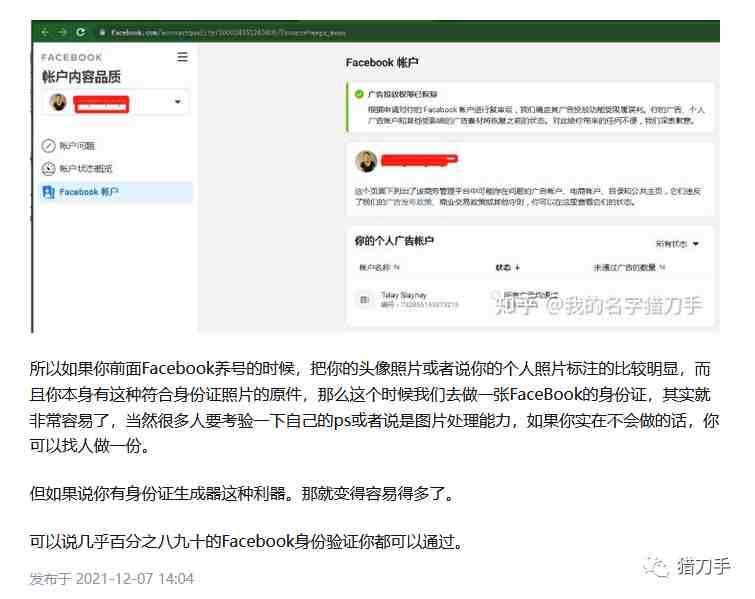Expand the sidebar account selector dropdown
Screen dimensions: 755x599
(x=178, y=102)
